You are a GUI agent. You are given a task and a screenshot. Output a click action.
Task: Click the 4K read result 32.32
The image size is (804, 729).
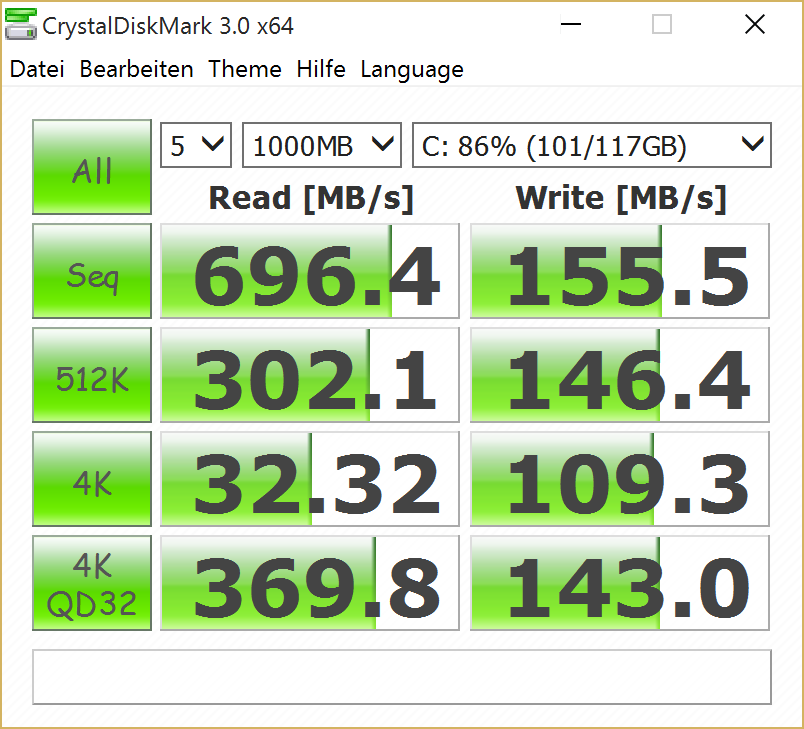[310, 479]
